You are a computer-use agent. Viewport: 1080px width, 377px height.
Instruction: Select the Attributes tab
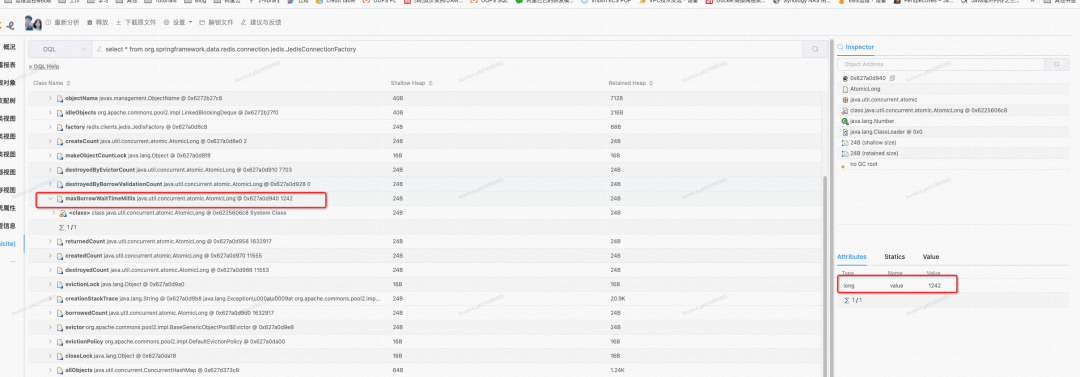851,256
